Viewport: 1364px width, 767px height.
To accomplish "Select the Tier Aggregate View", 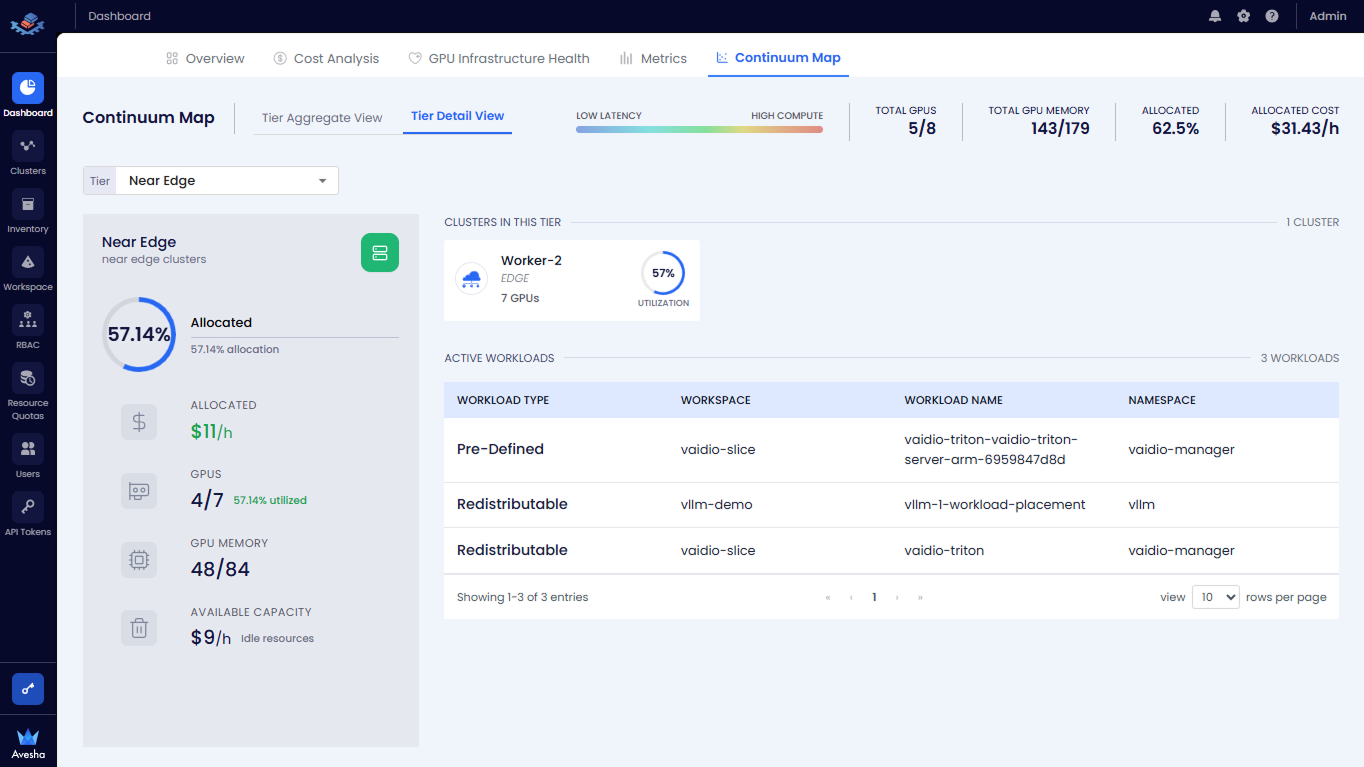I will [322, 118].
